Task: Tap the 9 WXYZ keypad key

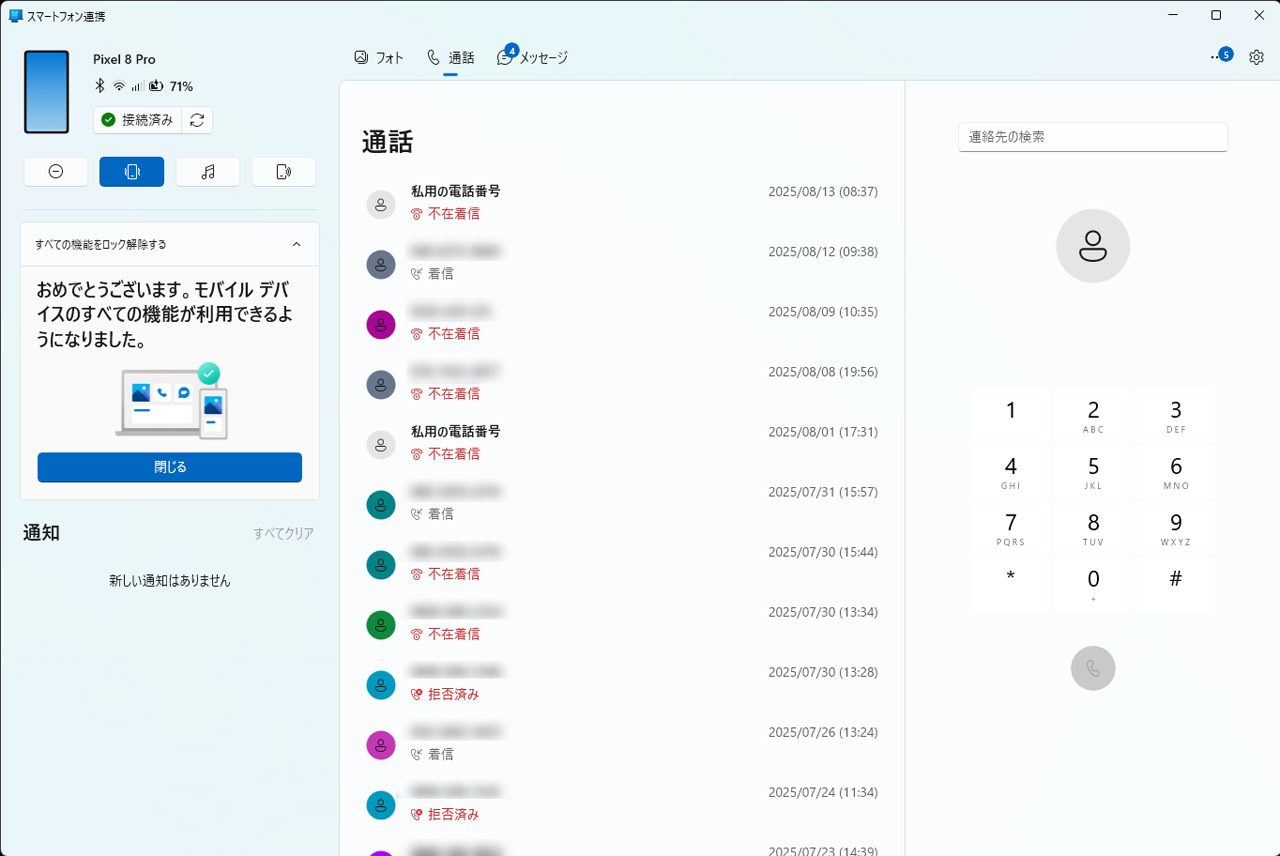Action: [x=1176, y=528]
